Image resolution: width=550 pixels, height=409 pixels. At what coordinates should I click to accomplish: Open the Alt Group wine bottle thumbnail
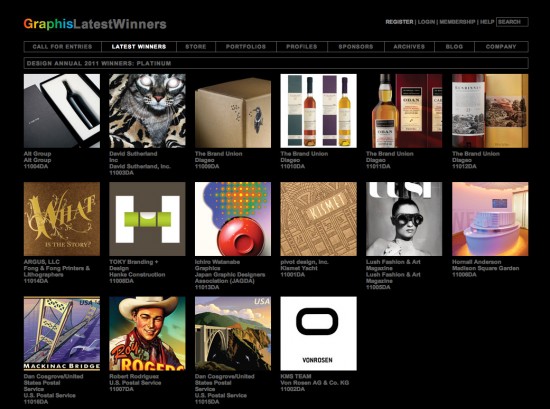coord(62,111)
